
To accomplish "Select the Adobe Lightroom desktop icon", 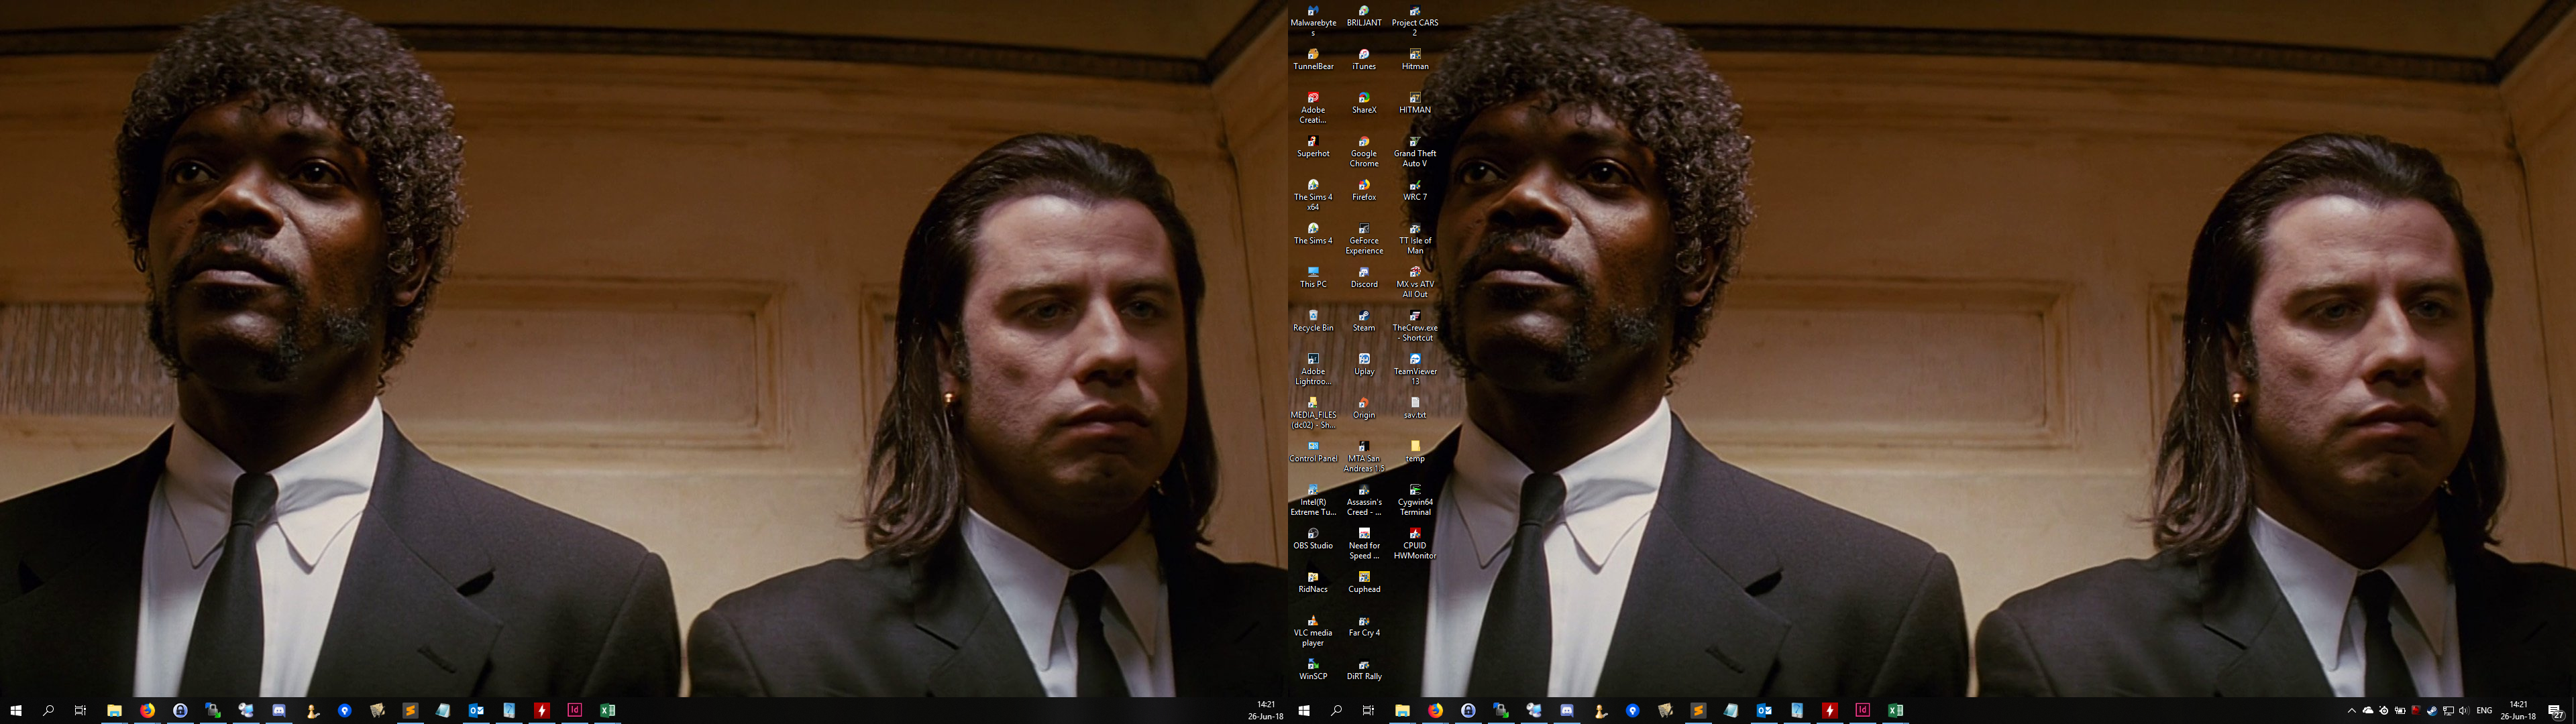I will (x=1313, y=369).
